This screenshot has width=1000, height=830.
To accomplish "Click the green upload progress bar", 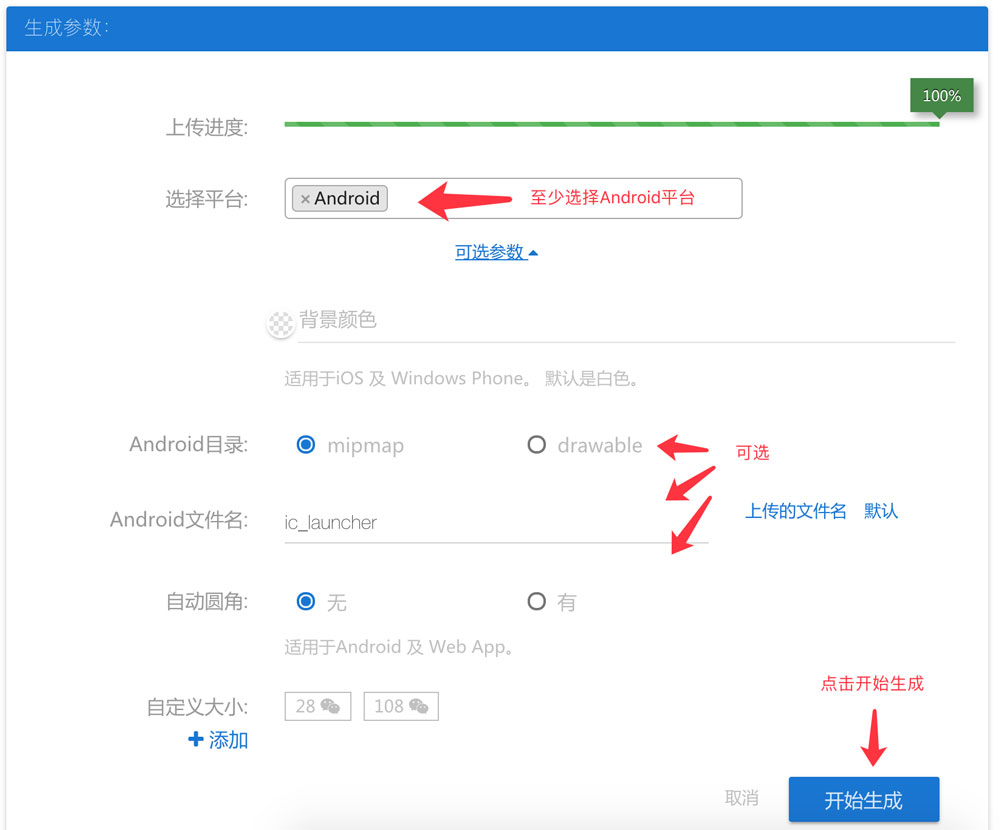I will (x=610, y=124).
